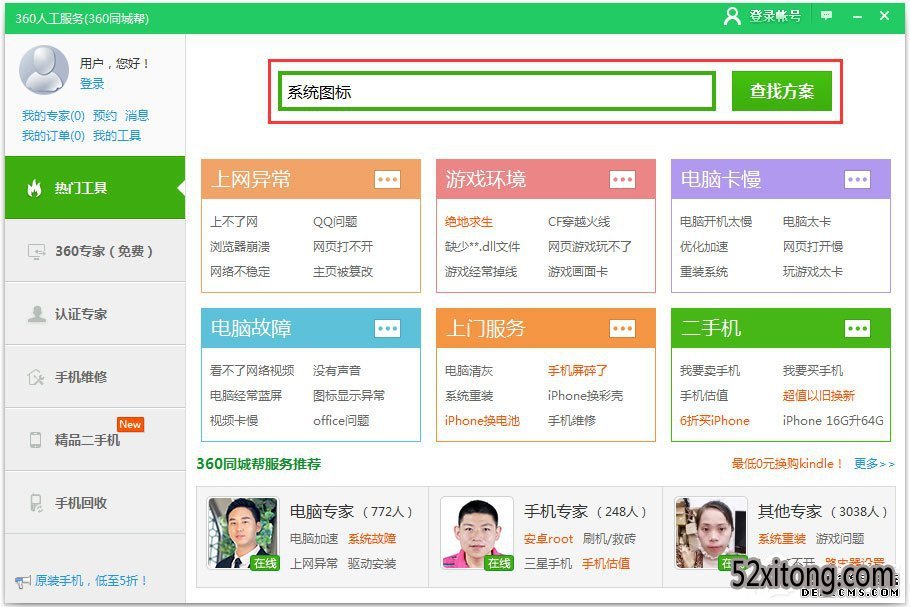
Task: Click the 其他专家 photo thumbnail
Action: pos(711,533)
